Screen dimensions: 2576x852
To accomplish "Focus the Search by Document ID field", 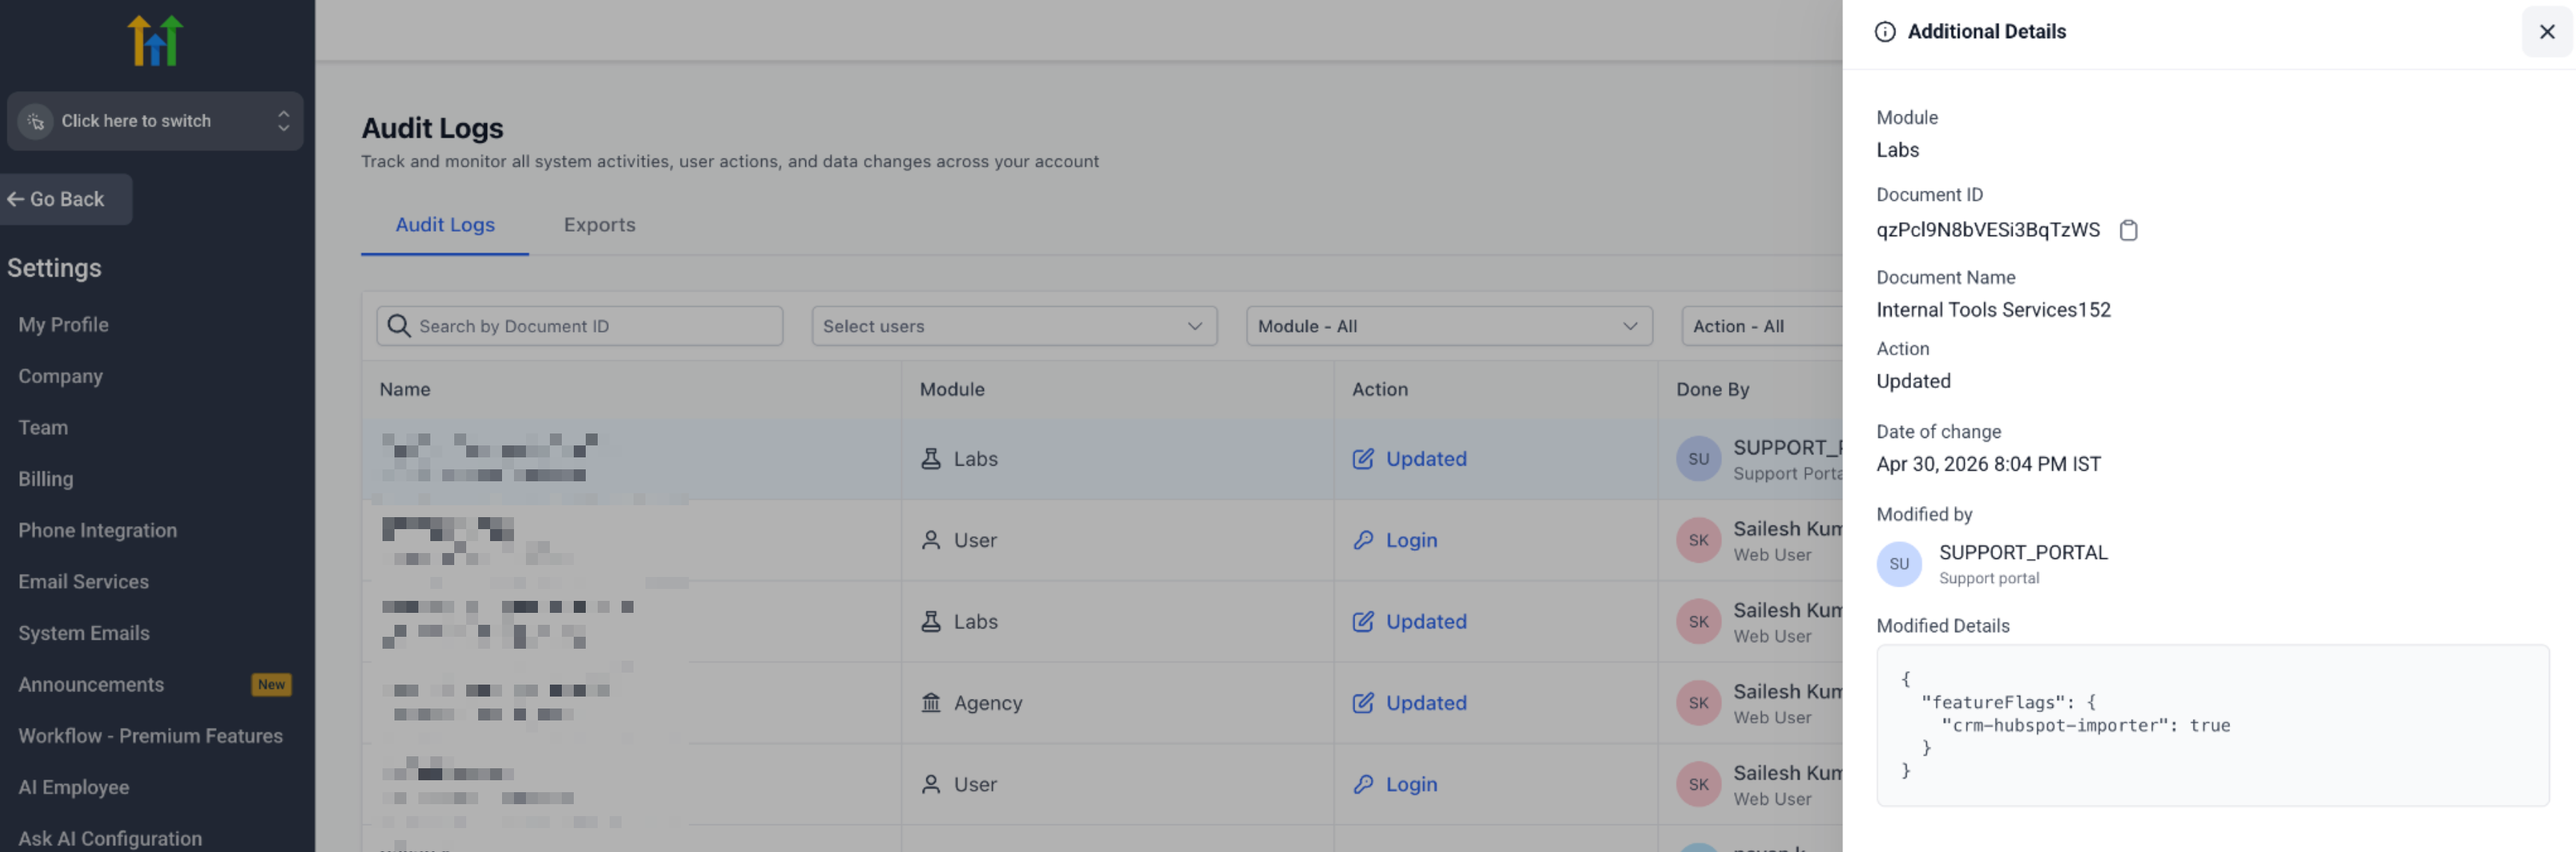I will [579, 326].
